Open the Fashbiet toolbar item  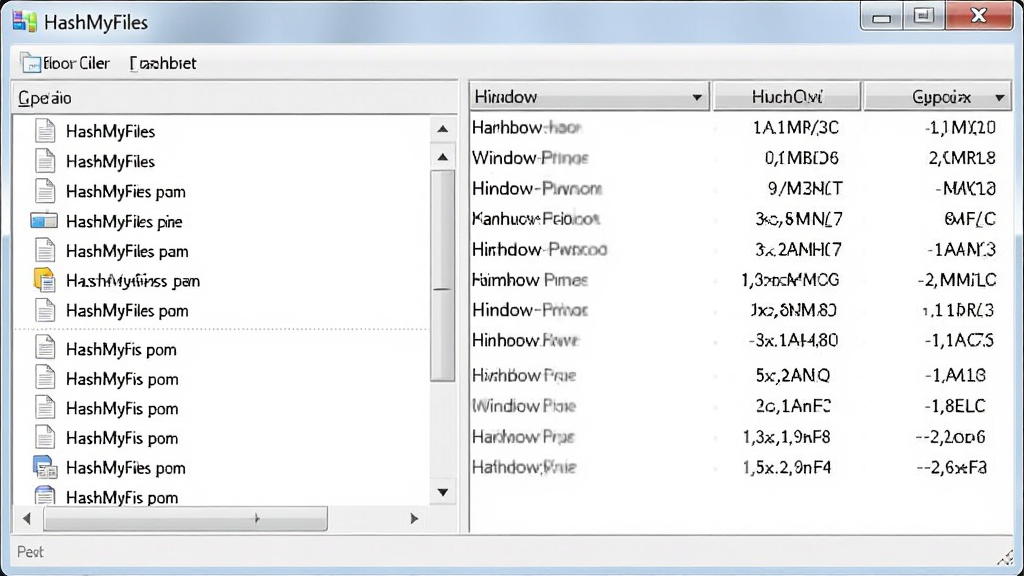pyautogui.click(x=163, y=63)
